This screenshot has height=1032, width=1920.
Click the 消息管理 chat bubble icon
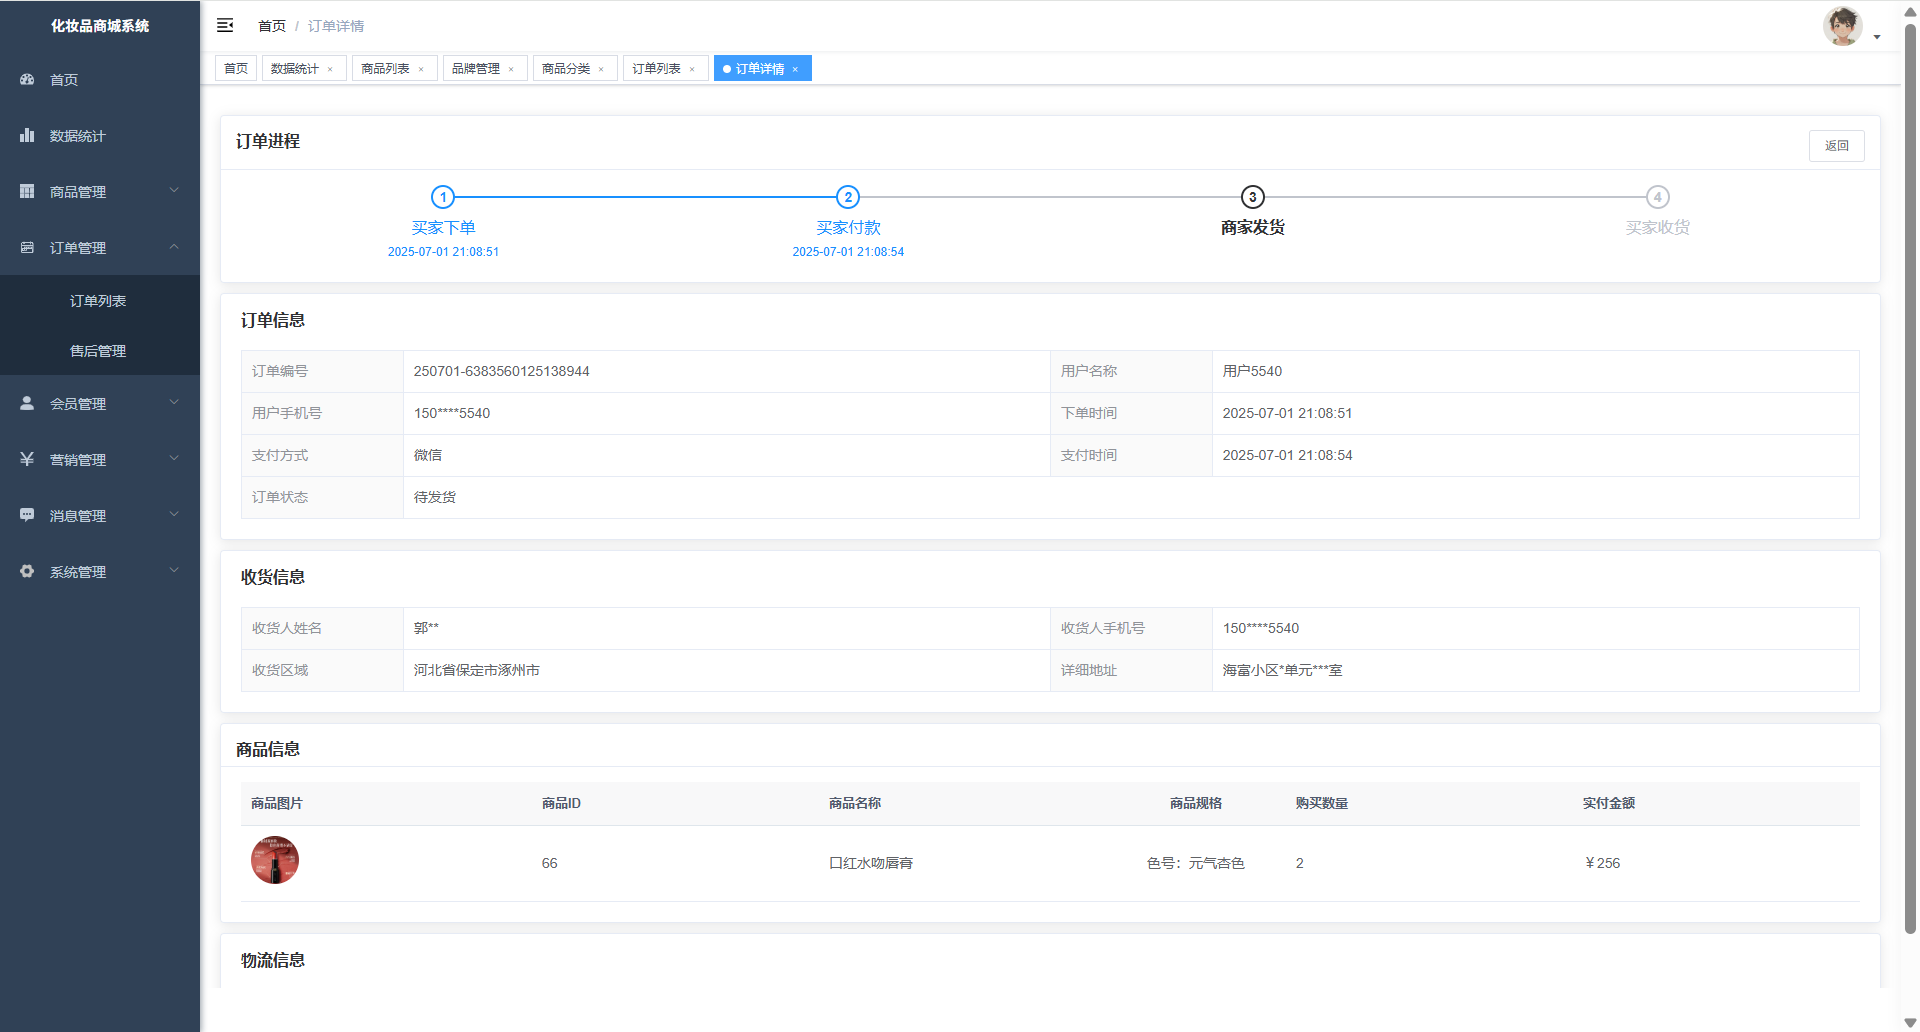click(27, 515)
